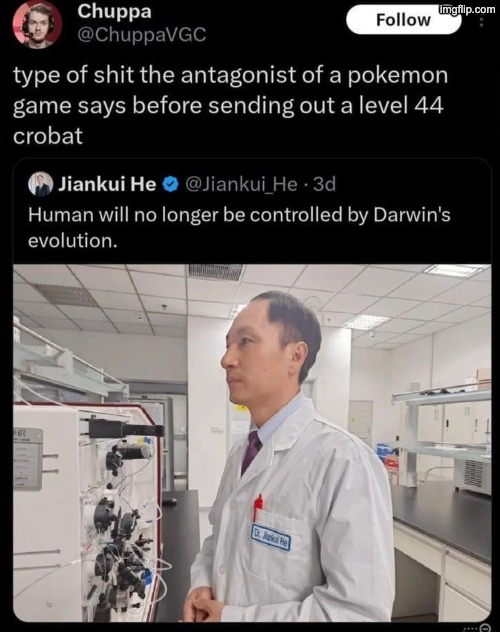500x632 pixels.
Task: Open the @Jiankui_He handle
Action: pyautogui.click(x=241, y=184)
